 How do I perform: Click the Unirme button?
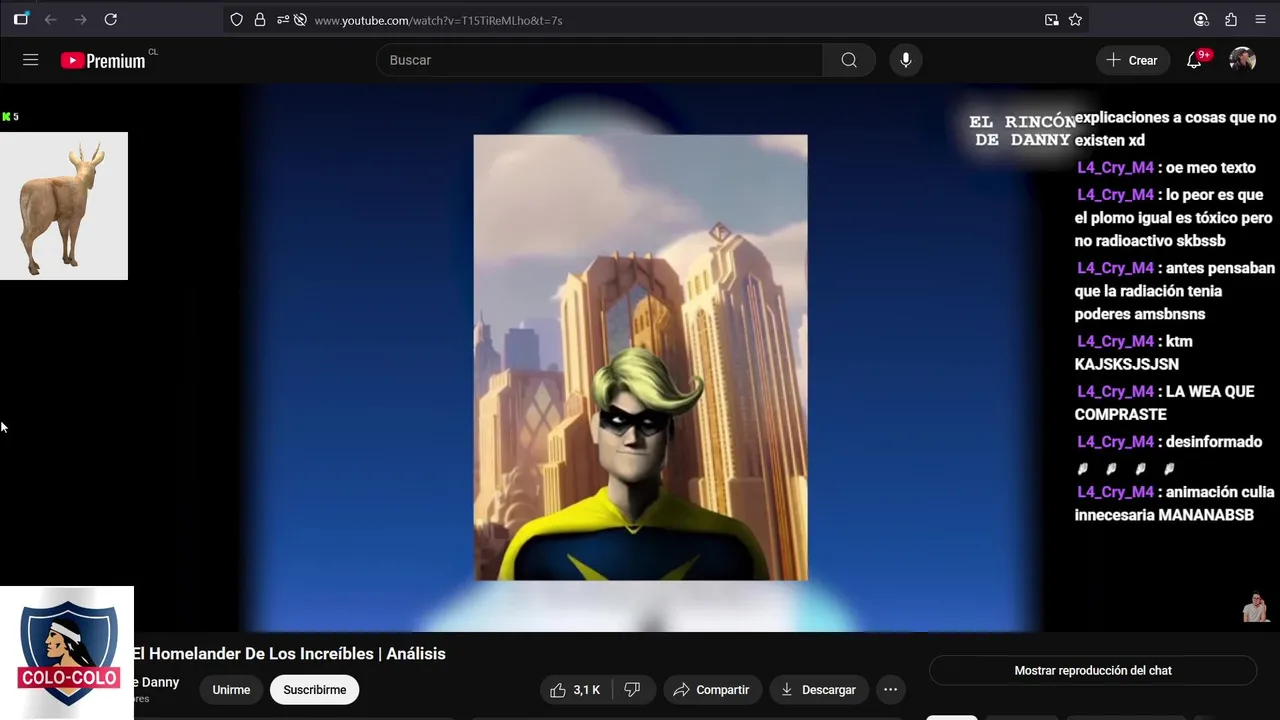pyautogui.click(x=231, y=690)
